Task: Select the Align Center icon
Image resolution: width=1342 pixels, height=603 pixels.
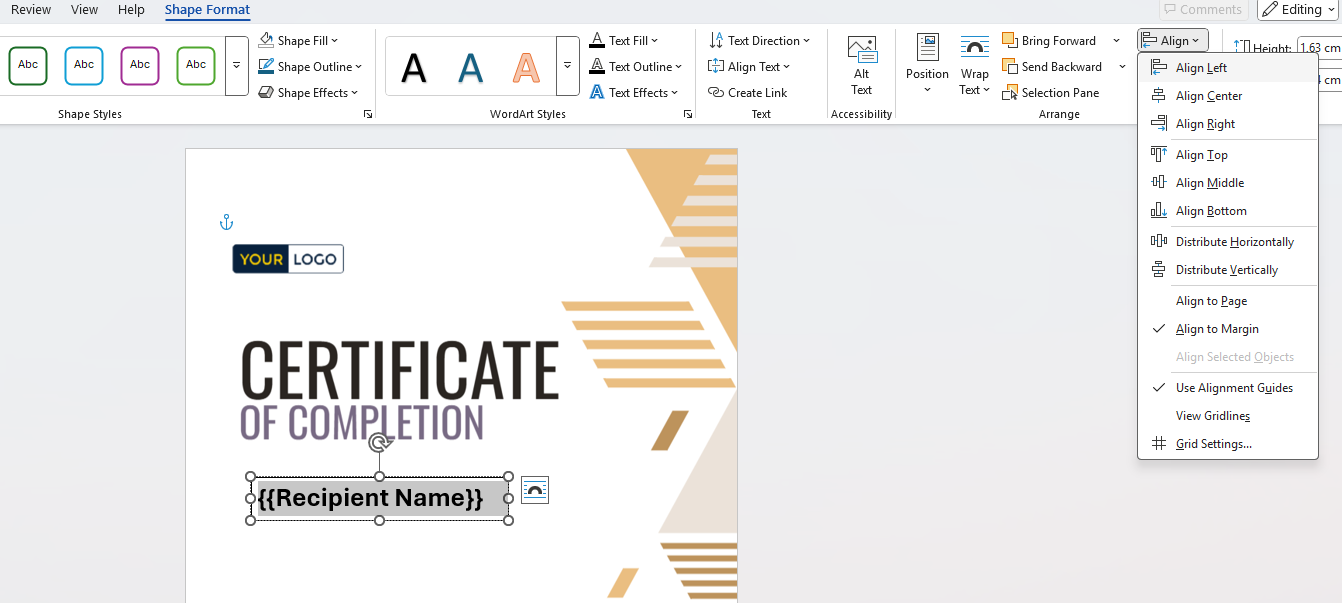Action: (x=1159, y=96)
